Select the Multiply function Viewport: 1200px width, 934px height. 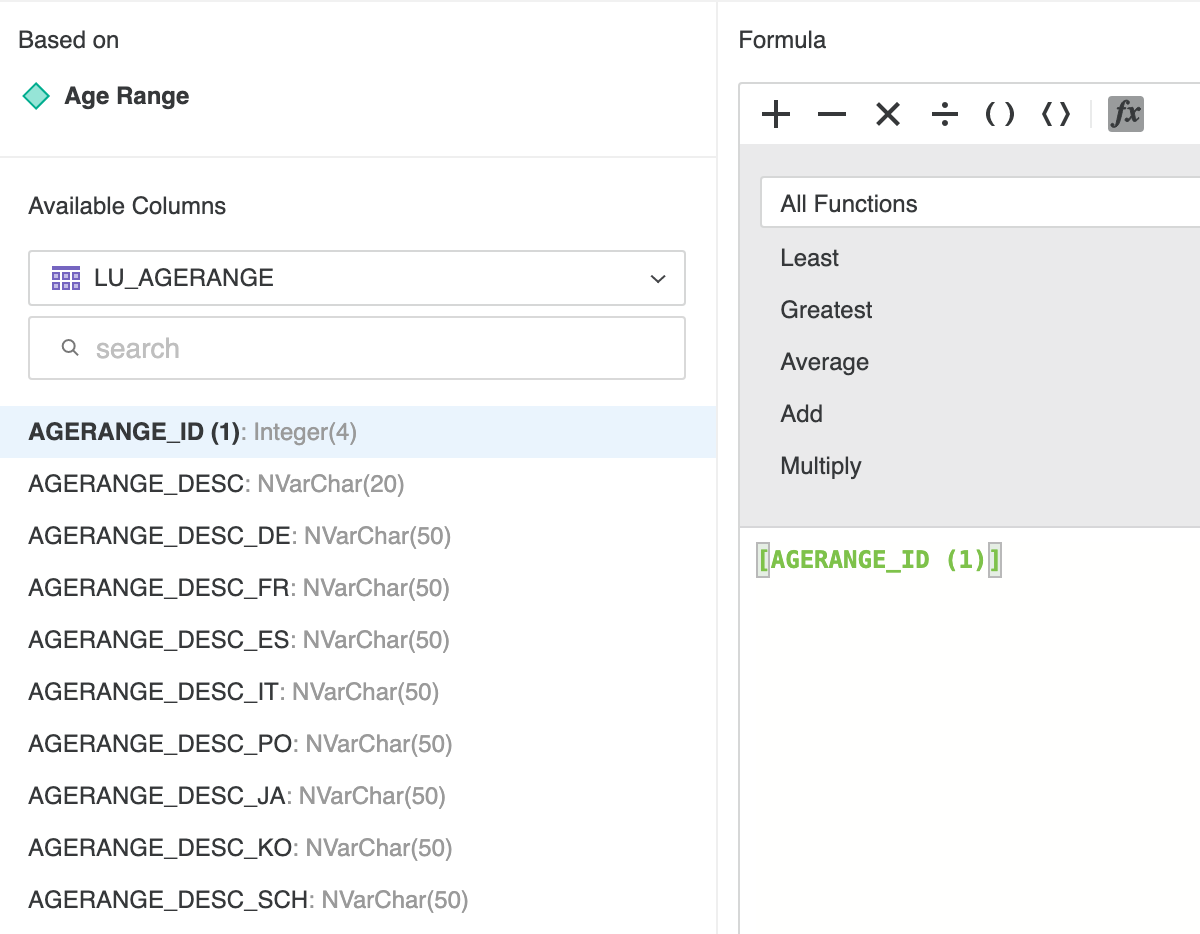820,466
